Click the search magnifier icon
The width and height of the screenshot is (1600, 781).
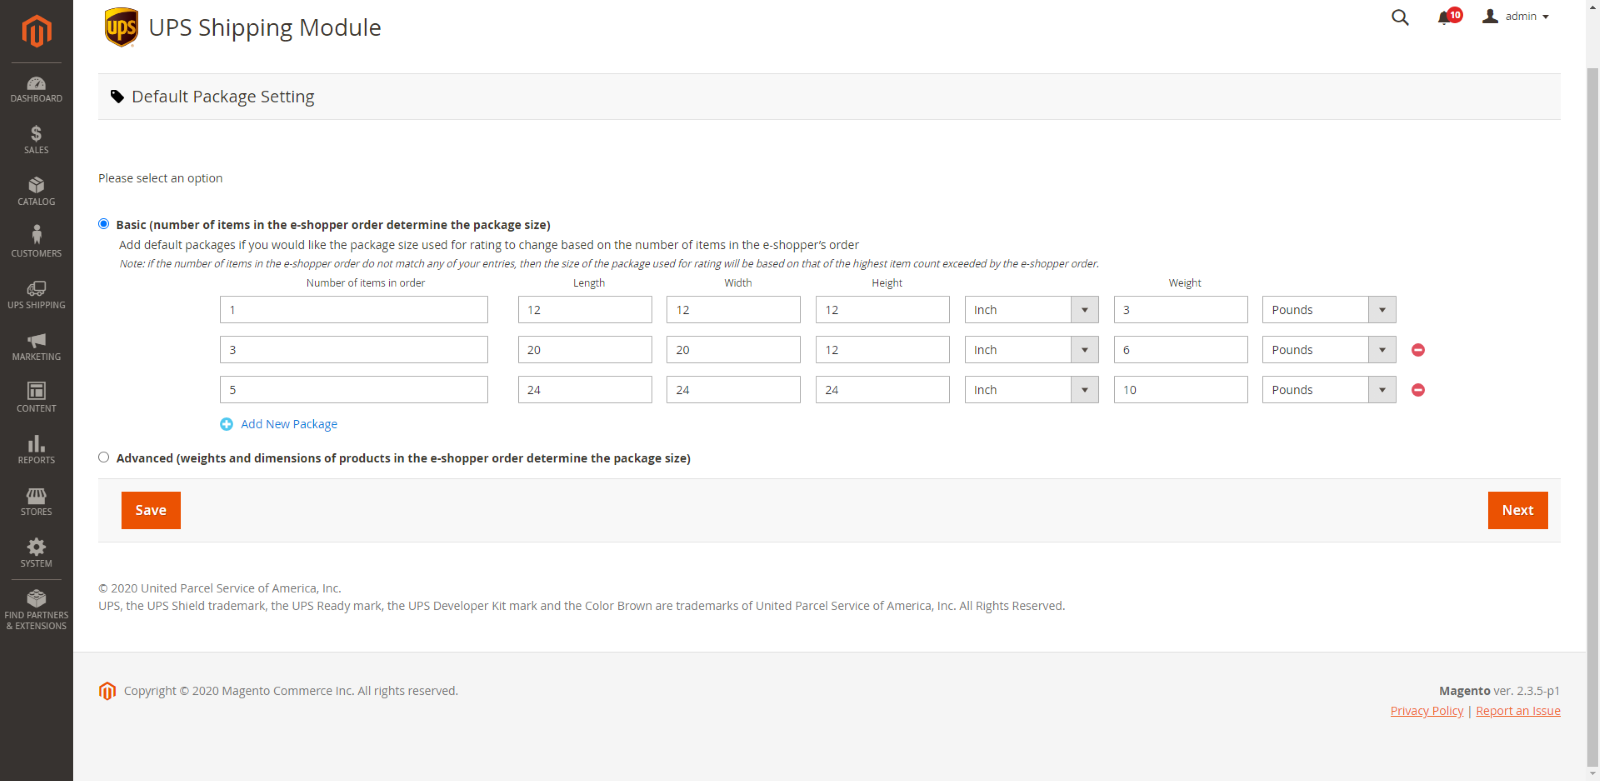pos(1400,17)
